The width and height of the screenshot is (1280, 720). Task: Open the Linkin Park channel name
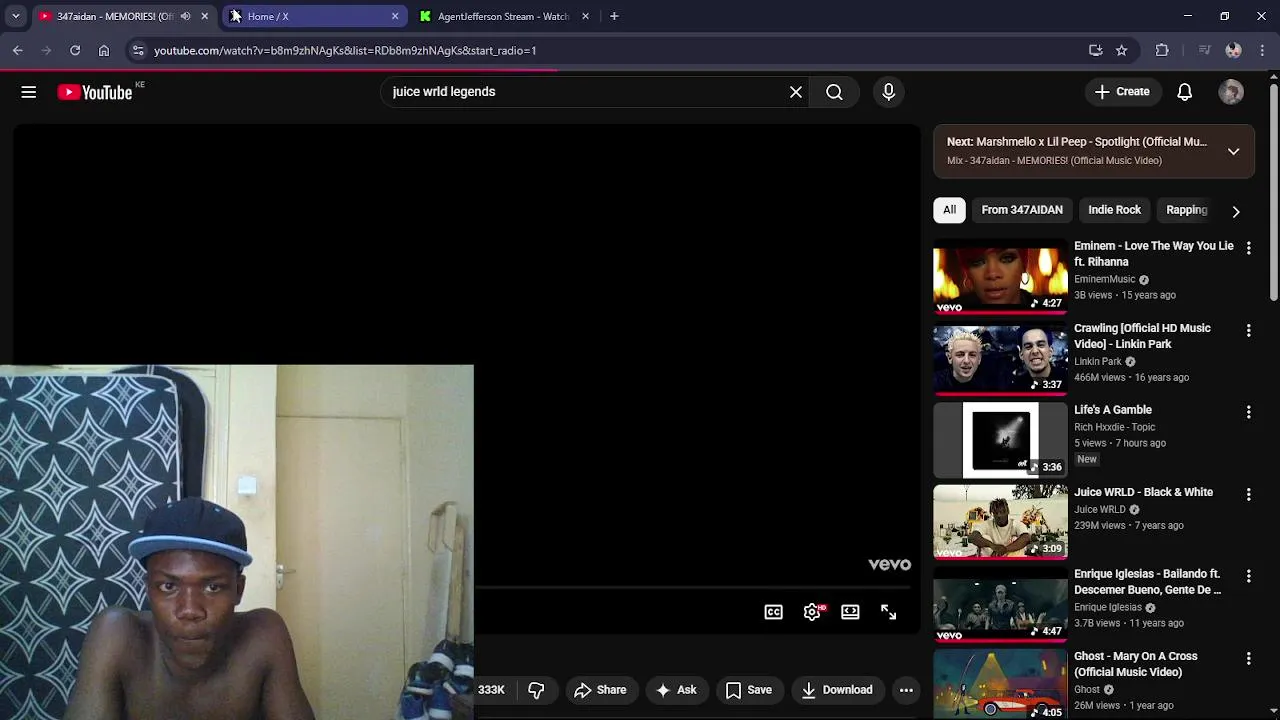pyautogui.click(x=1098, y=361)
